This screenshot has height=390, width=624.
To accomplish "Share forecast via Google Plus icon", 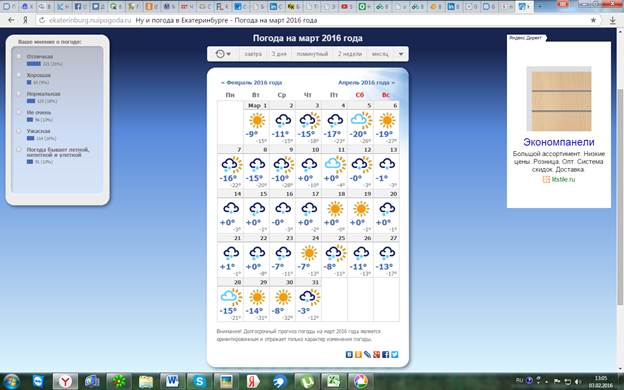I will 376,354.
